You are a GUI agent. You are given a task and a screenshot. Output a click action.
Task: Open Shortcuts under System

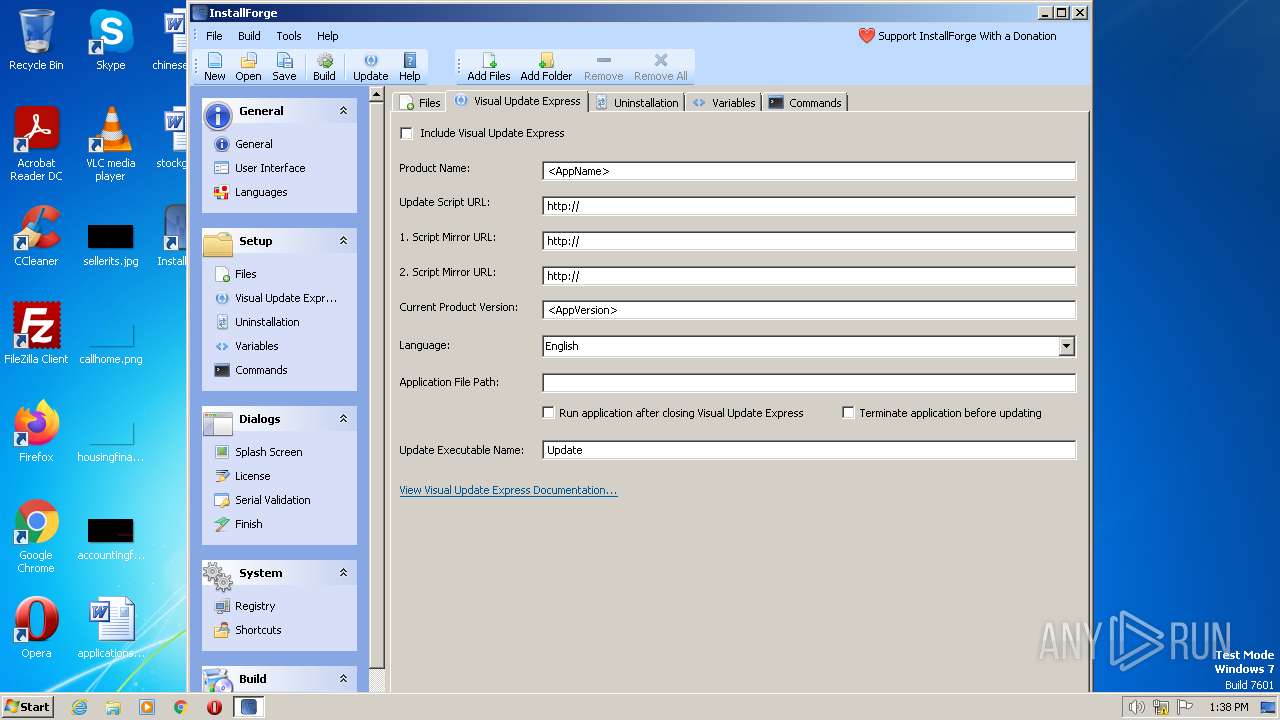[247, 630]
